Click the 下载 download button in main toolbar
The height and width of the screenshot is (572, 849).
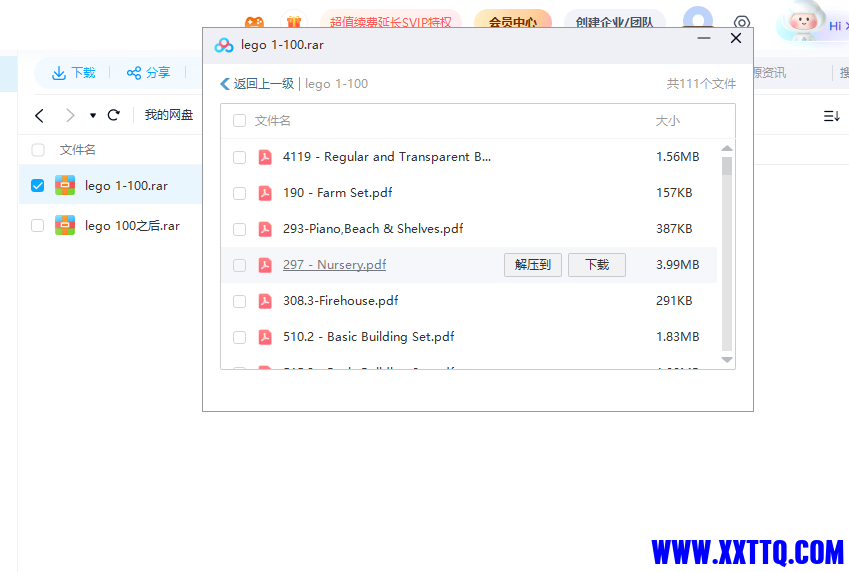tap(74, 73)
